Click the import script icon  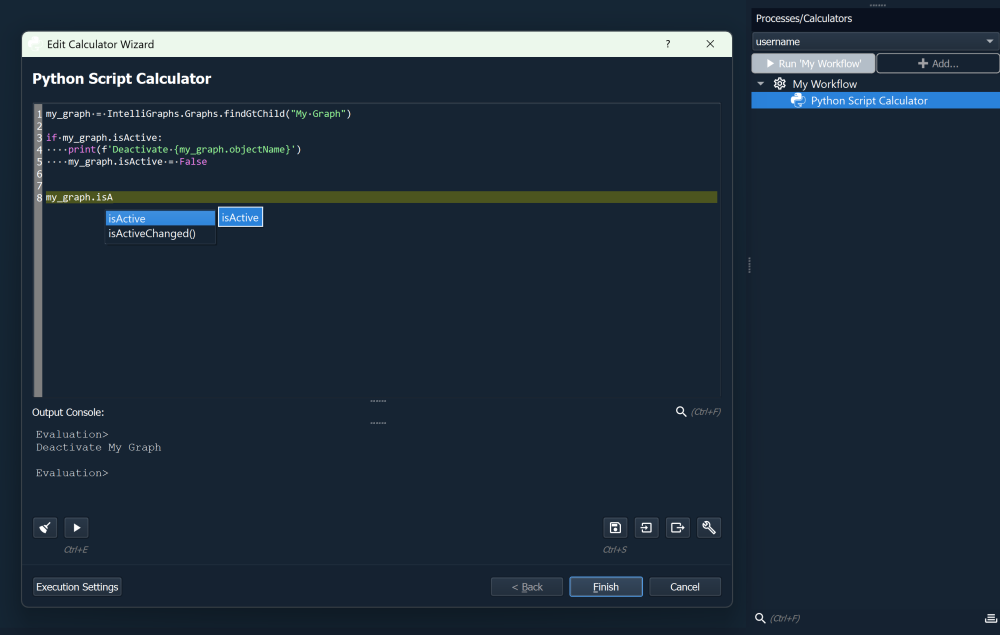point(646,527)
